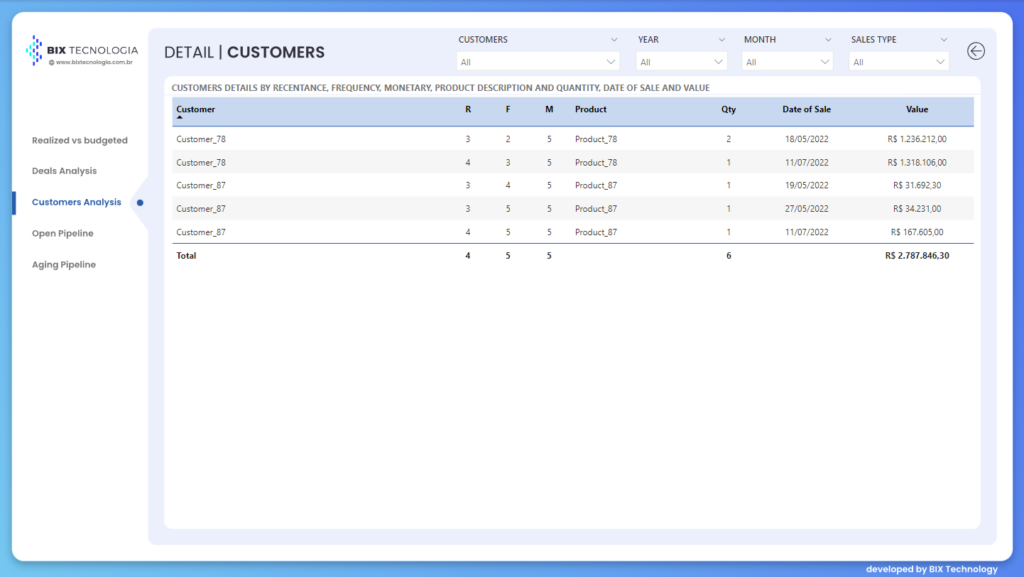Click the blue dot beside Customers Analysis
The height and width of the screenshot is (577, 1024).
(140, 202)
